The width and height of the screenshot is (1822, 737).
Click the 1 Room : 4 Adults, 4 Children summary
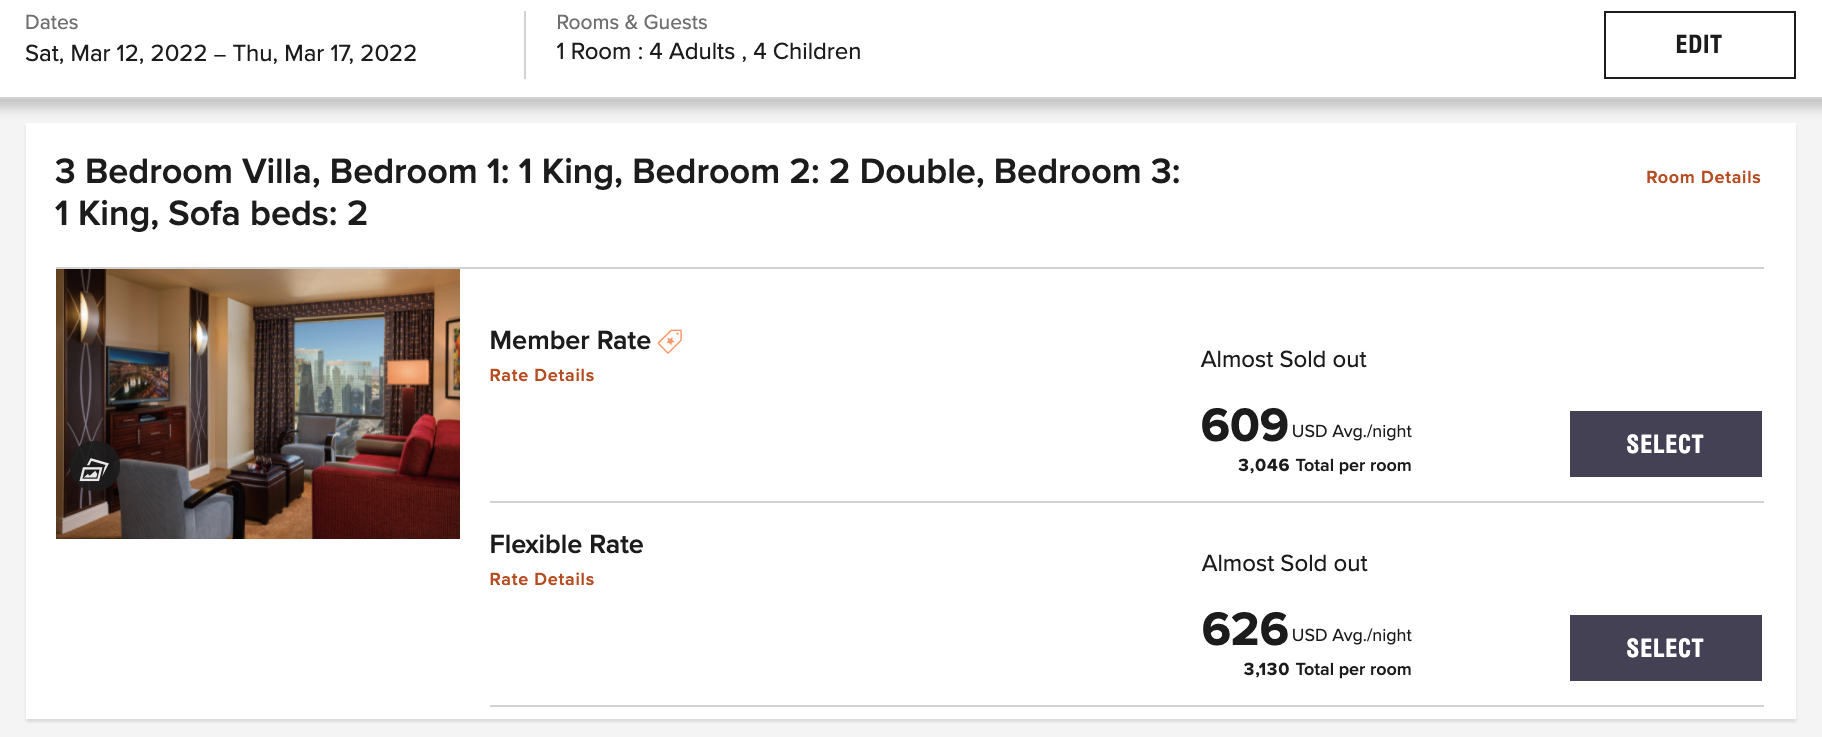coord(708,52)
